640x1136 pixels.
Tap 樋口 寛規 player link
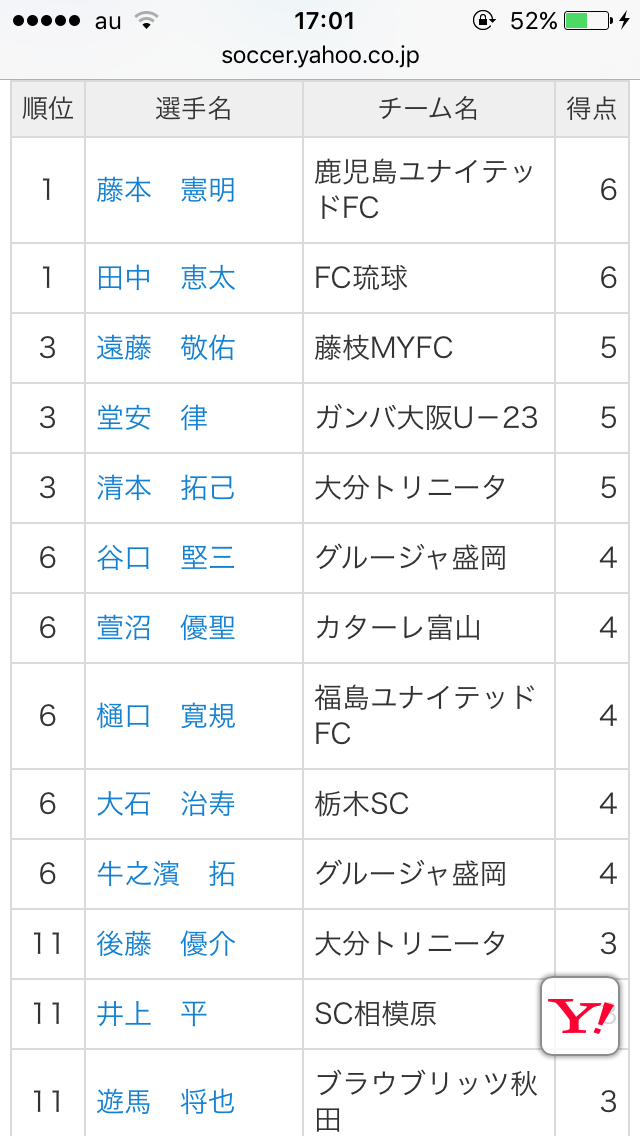tap(166, 716)
